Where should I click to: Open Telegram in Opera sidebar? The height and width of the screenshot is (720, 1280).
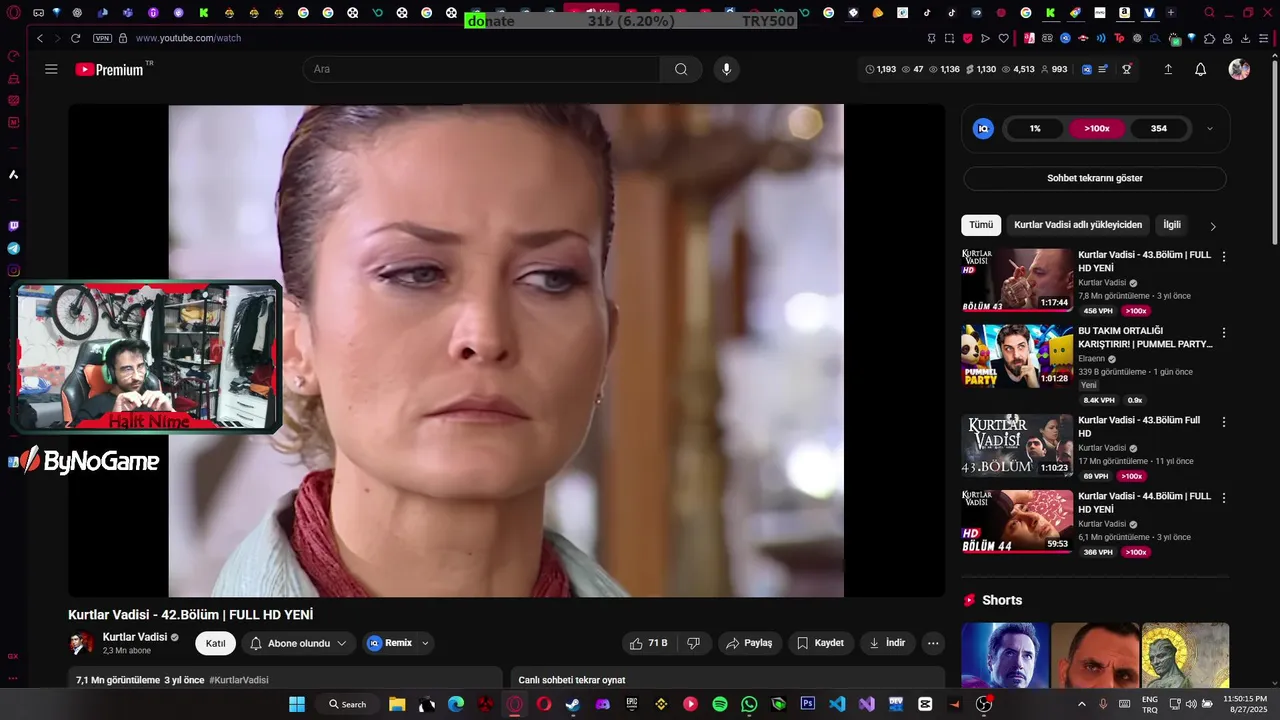[13, 248]
